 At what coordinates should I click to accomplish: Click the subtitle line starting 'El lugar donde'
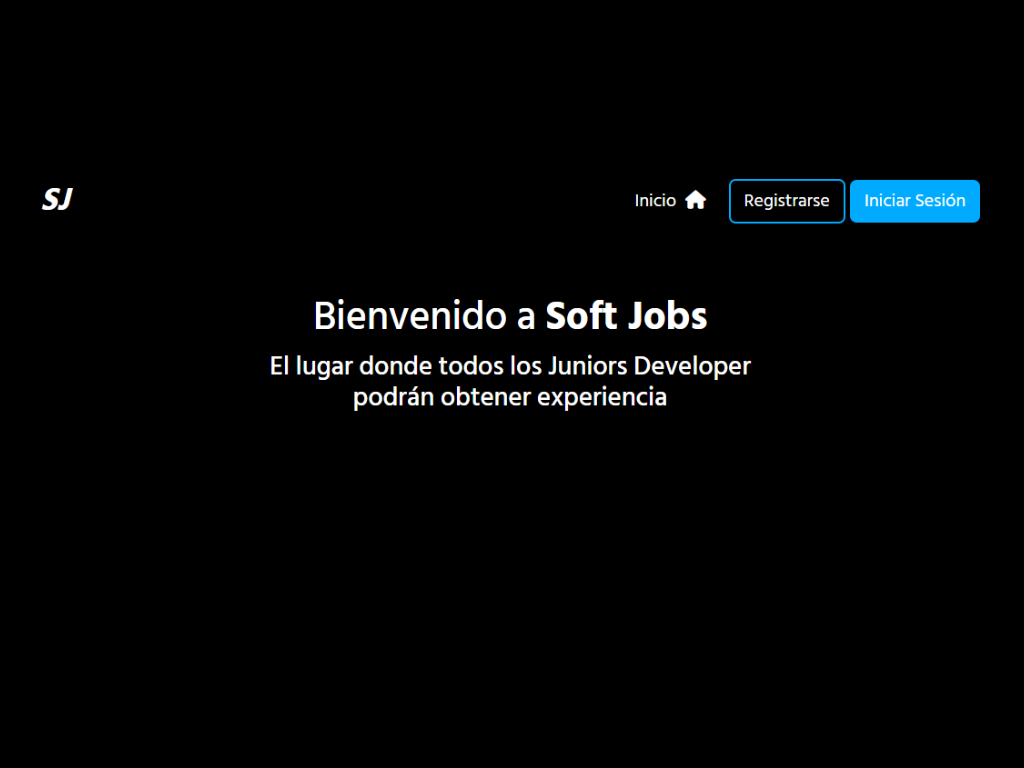(510, 366)
